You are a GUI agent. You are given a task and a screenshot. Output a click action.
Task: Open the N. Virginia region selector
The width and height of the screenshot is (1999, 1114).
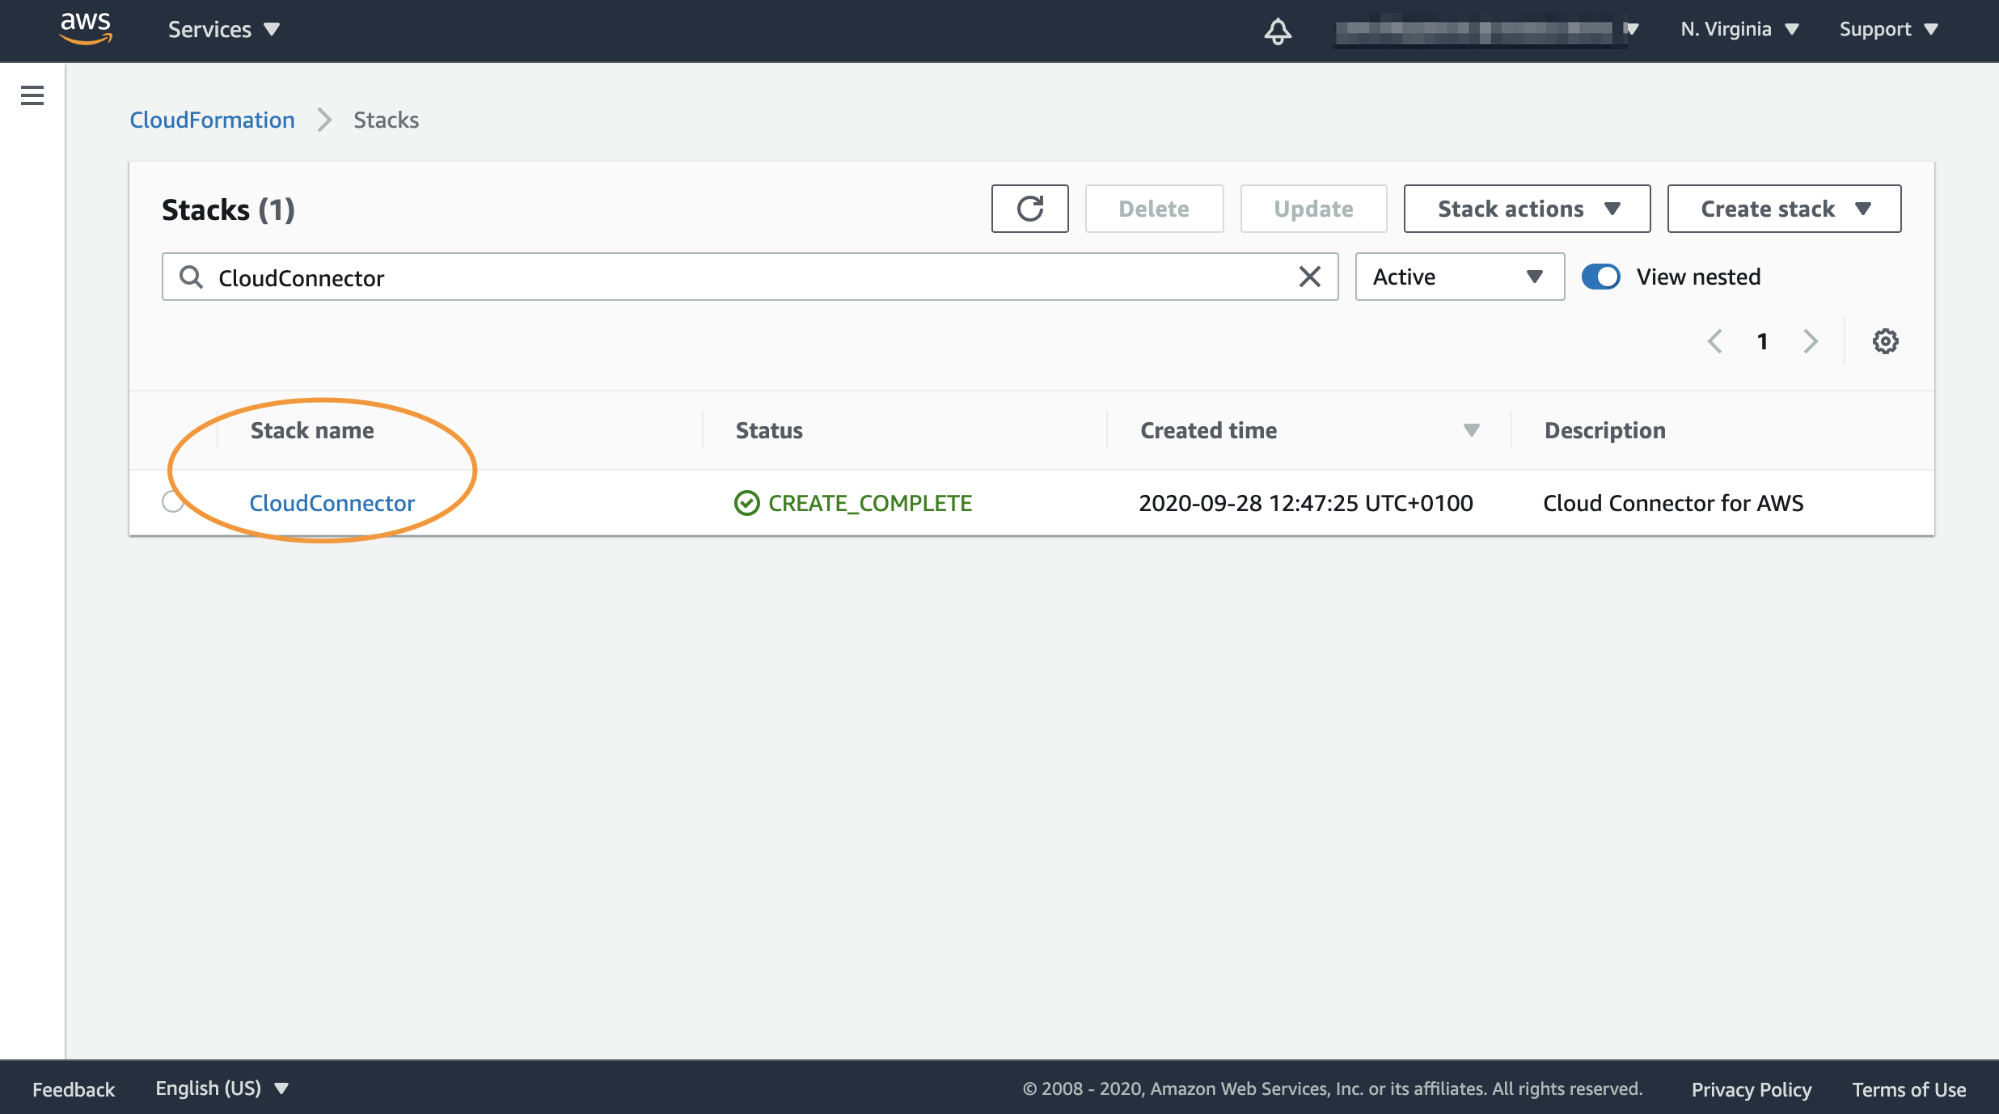[1740, 30]
